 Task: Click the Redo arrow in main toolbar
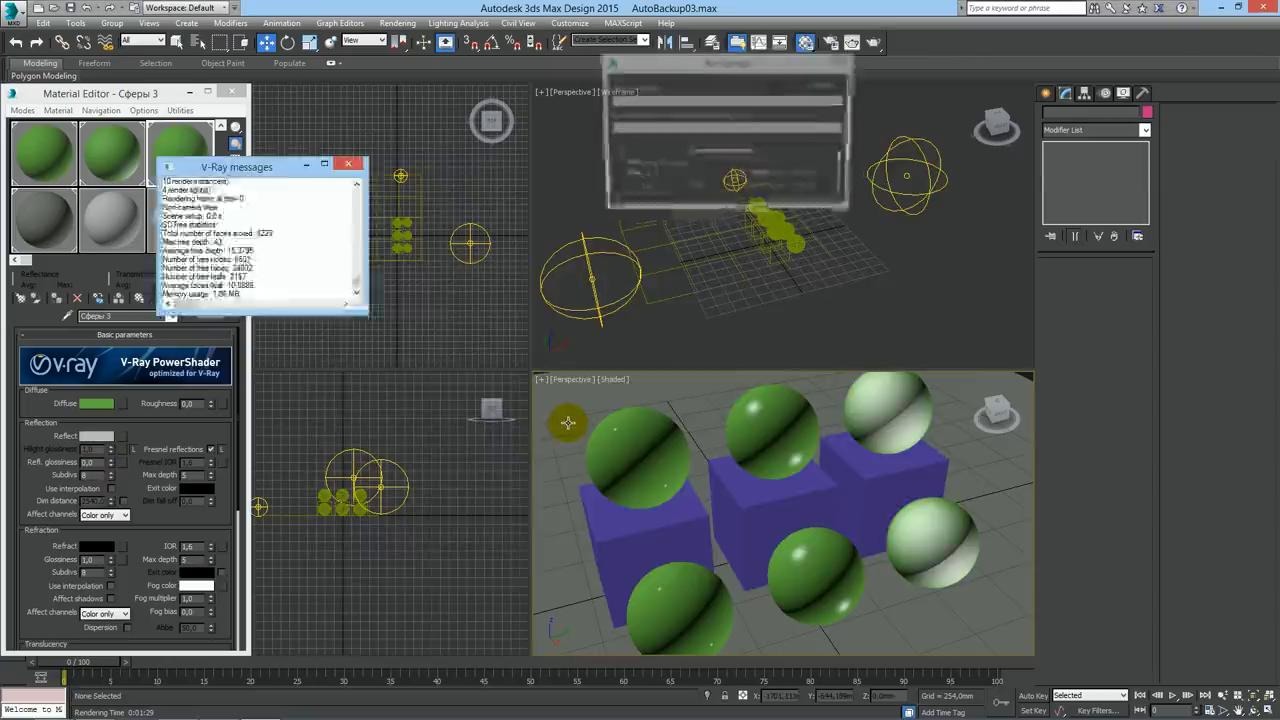pyautogui.click(x=36, y=42)
